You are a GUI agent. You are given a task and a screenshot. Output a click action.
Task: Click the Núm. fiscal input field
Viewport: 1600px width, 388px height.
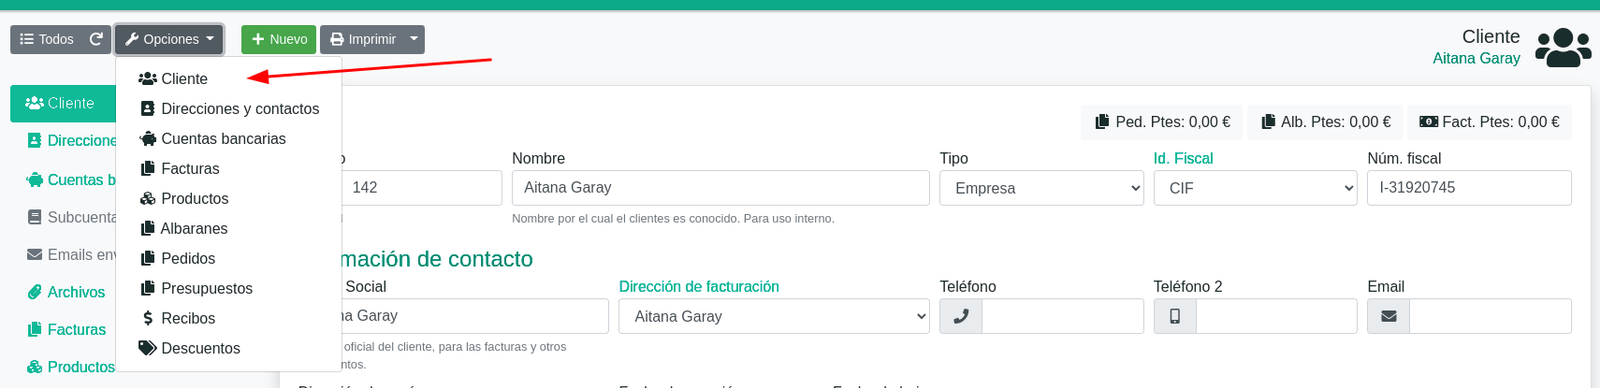(1469, 188)
